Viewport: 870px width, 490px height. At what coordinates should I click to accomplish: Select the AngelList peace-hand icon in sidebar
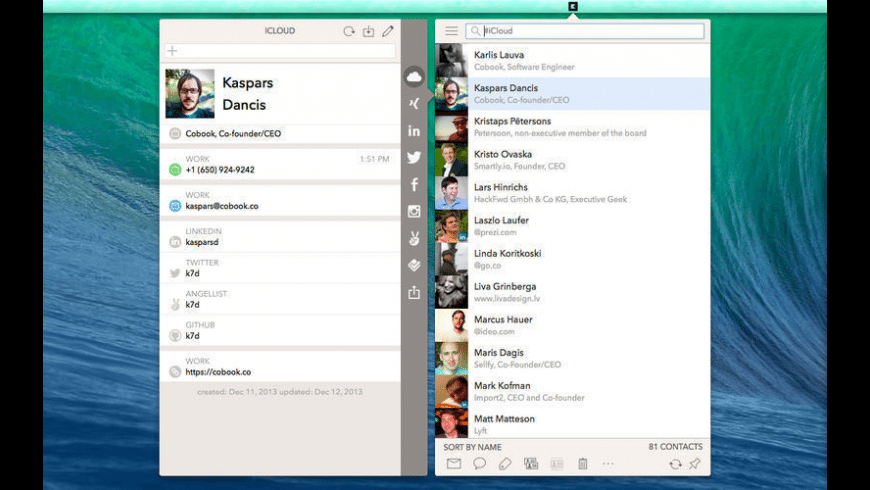(x=414, y=238)
